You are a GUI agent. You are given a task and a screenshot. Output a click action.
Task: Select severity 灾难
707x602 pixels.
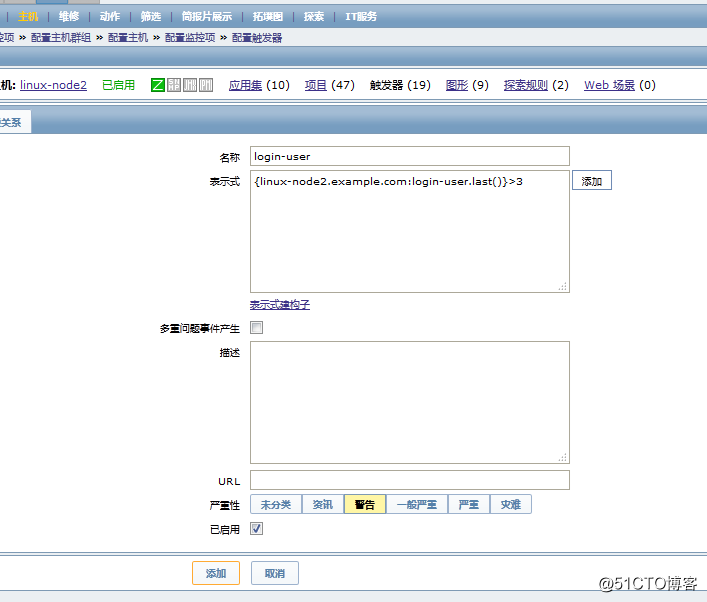pos(511,504)
